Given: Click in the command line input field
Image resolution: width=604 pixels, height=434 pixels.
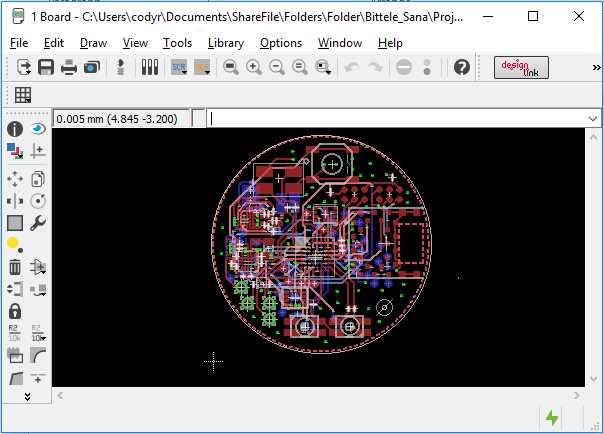Looking at the screenshot, I should (x=398, y=118).
